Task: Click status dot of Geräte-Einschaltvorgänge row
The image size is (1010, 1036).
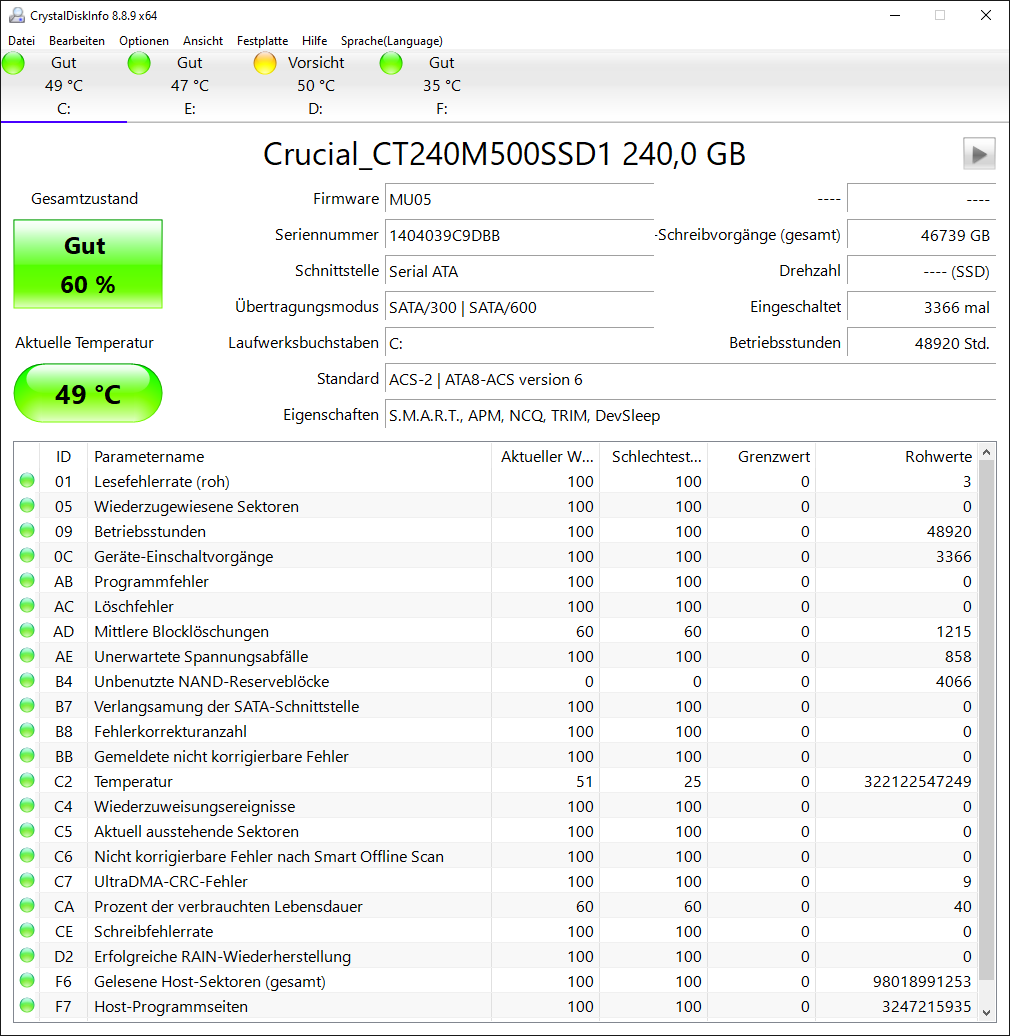Action: 27,556
